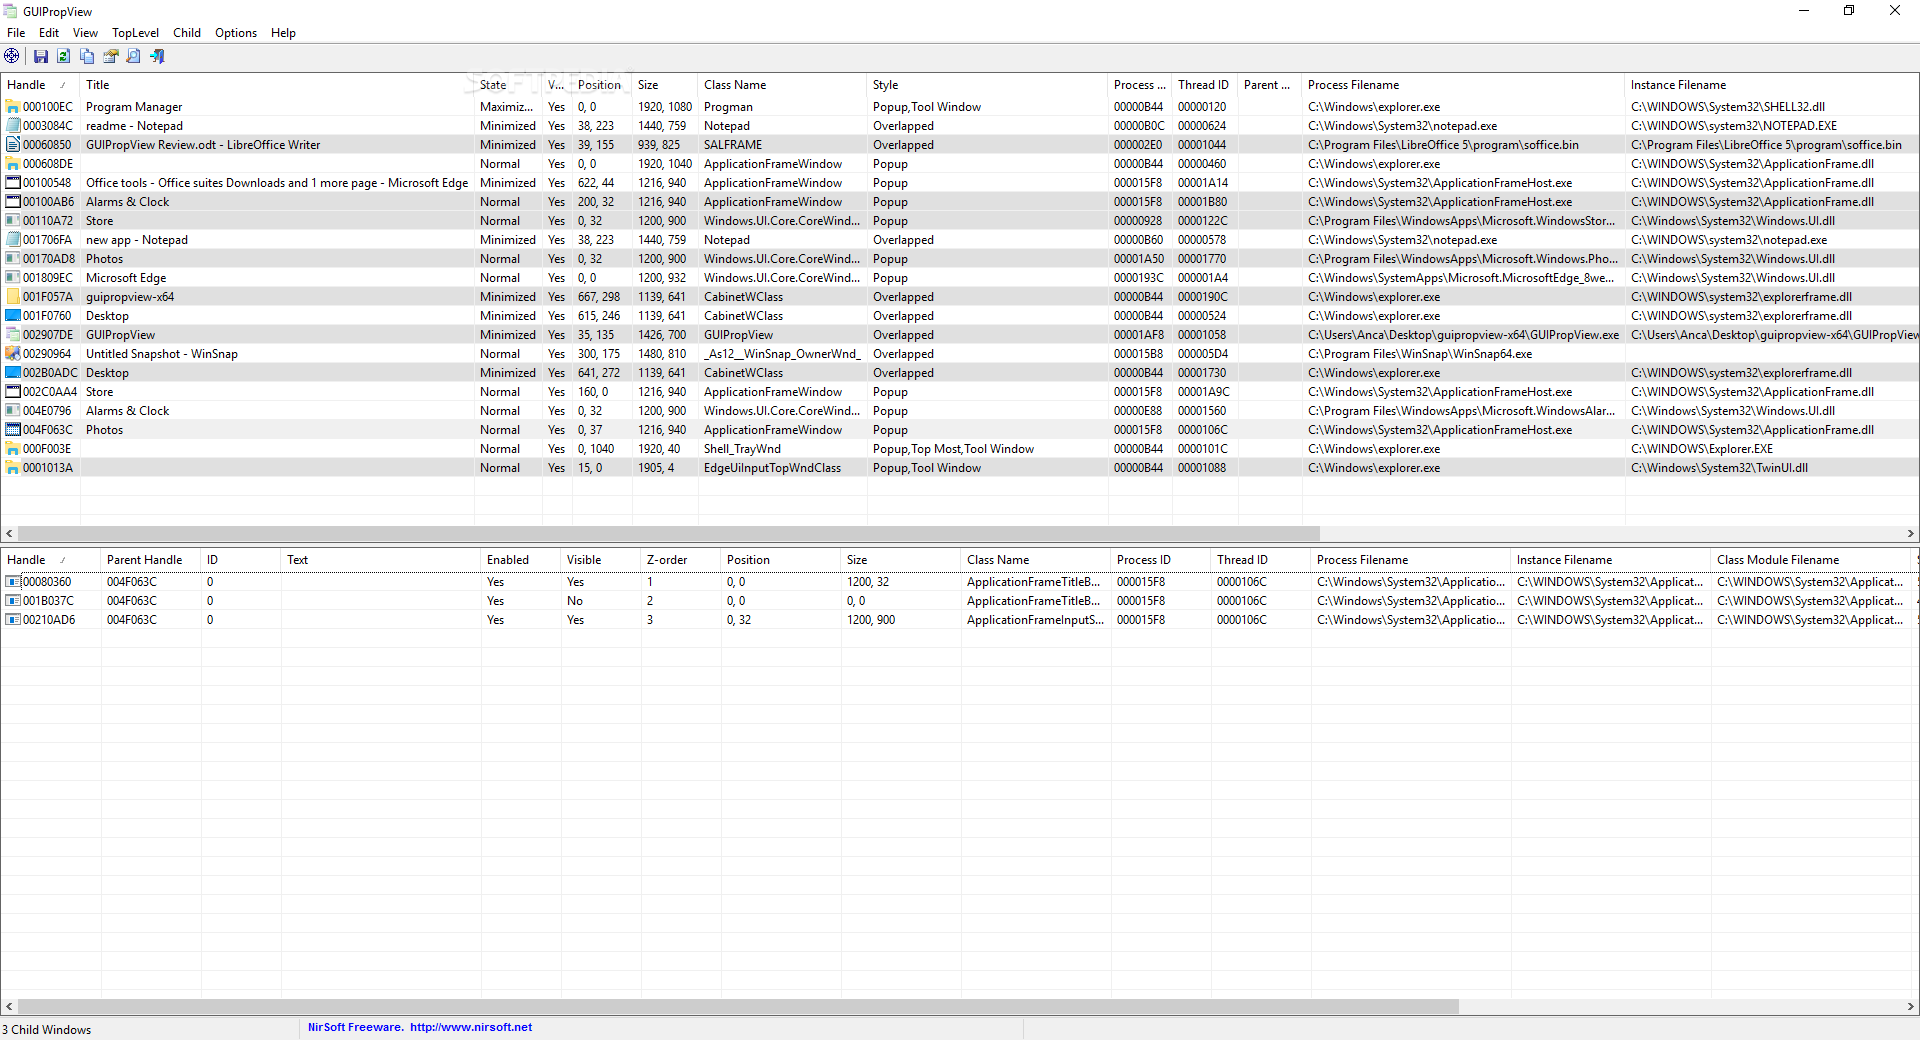This screenshot has width=1920, height=1040.
Task: Click the icon next to handle 002C0AA4
Action: [13, 392]
